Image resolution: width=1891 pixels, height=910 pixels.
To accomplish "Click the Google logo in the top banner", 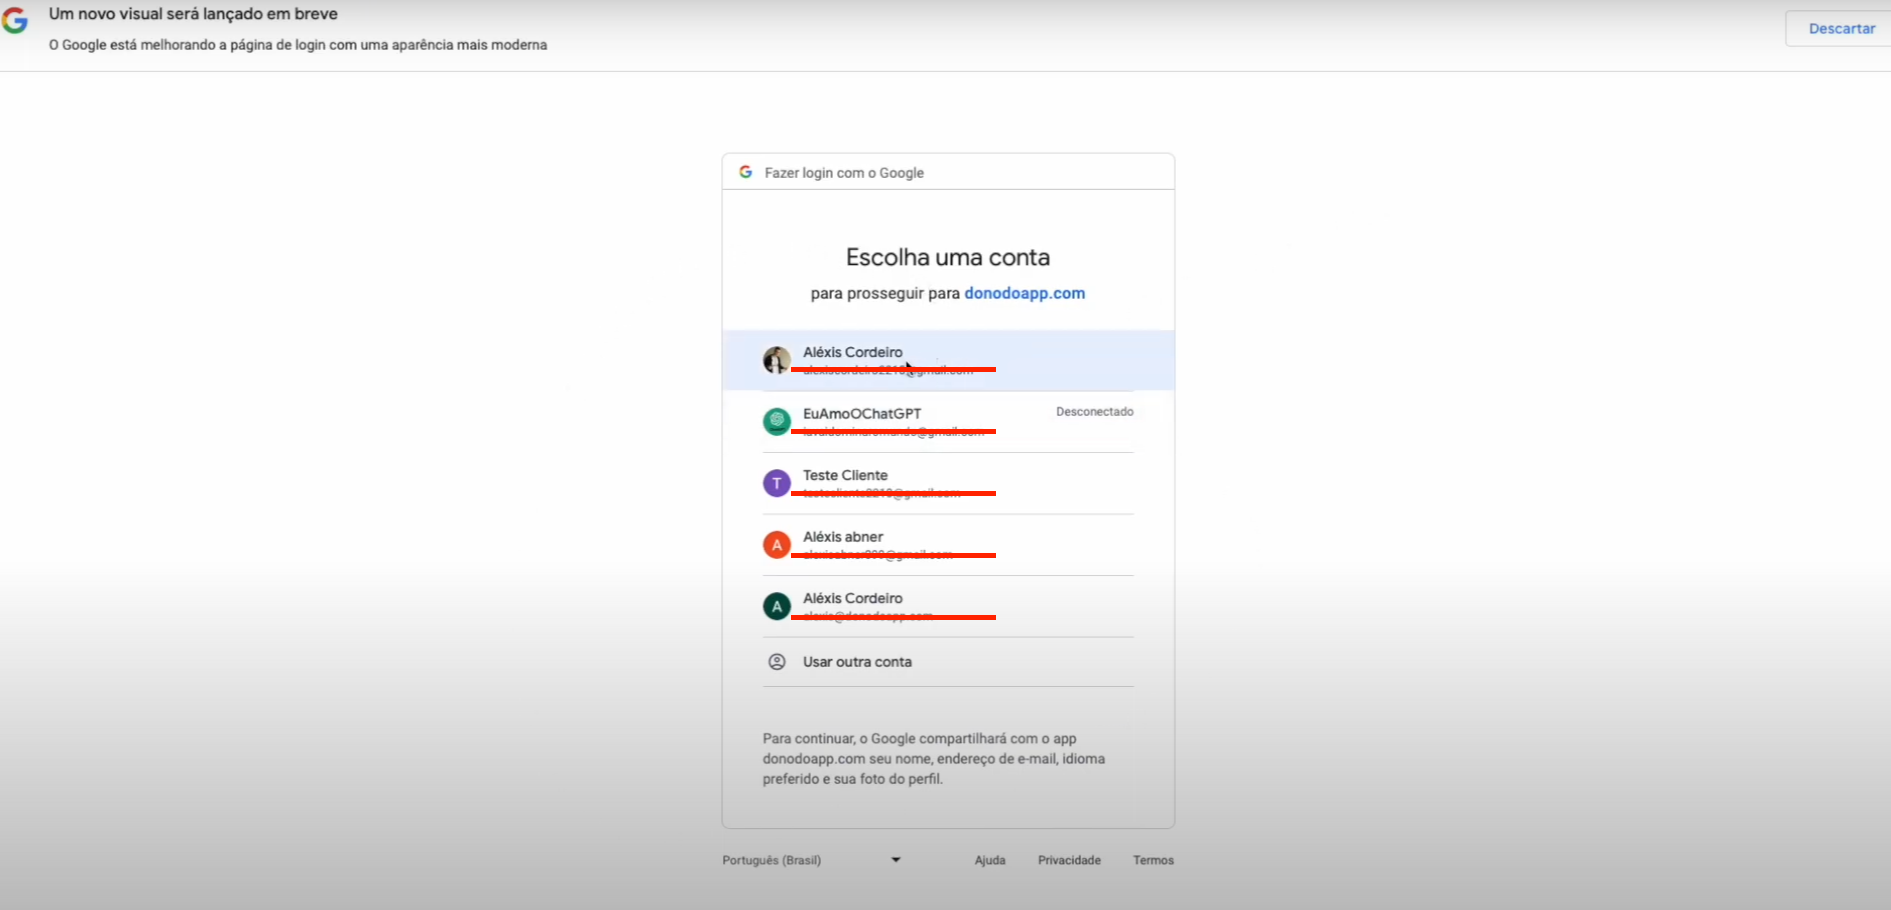I will [x=15, y=19].
